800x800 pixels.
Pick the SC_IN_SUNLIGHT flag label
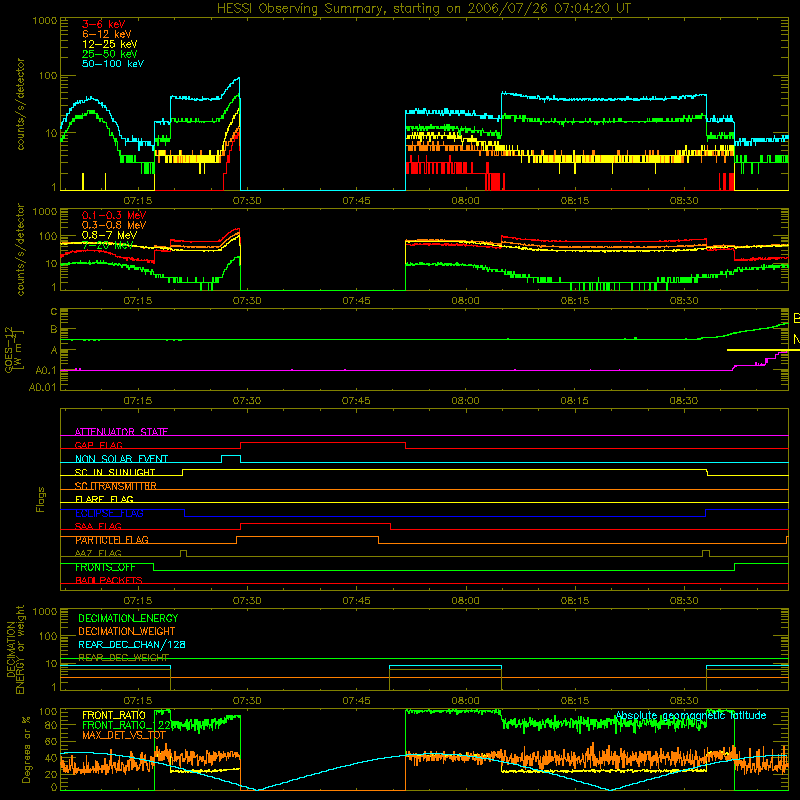115,472
